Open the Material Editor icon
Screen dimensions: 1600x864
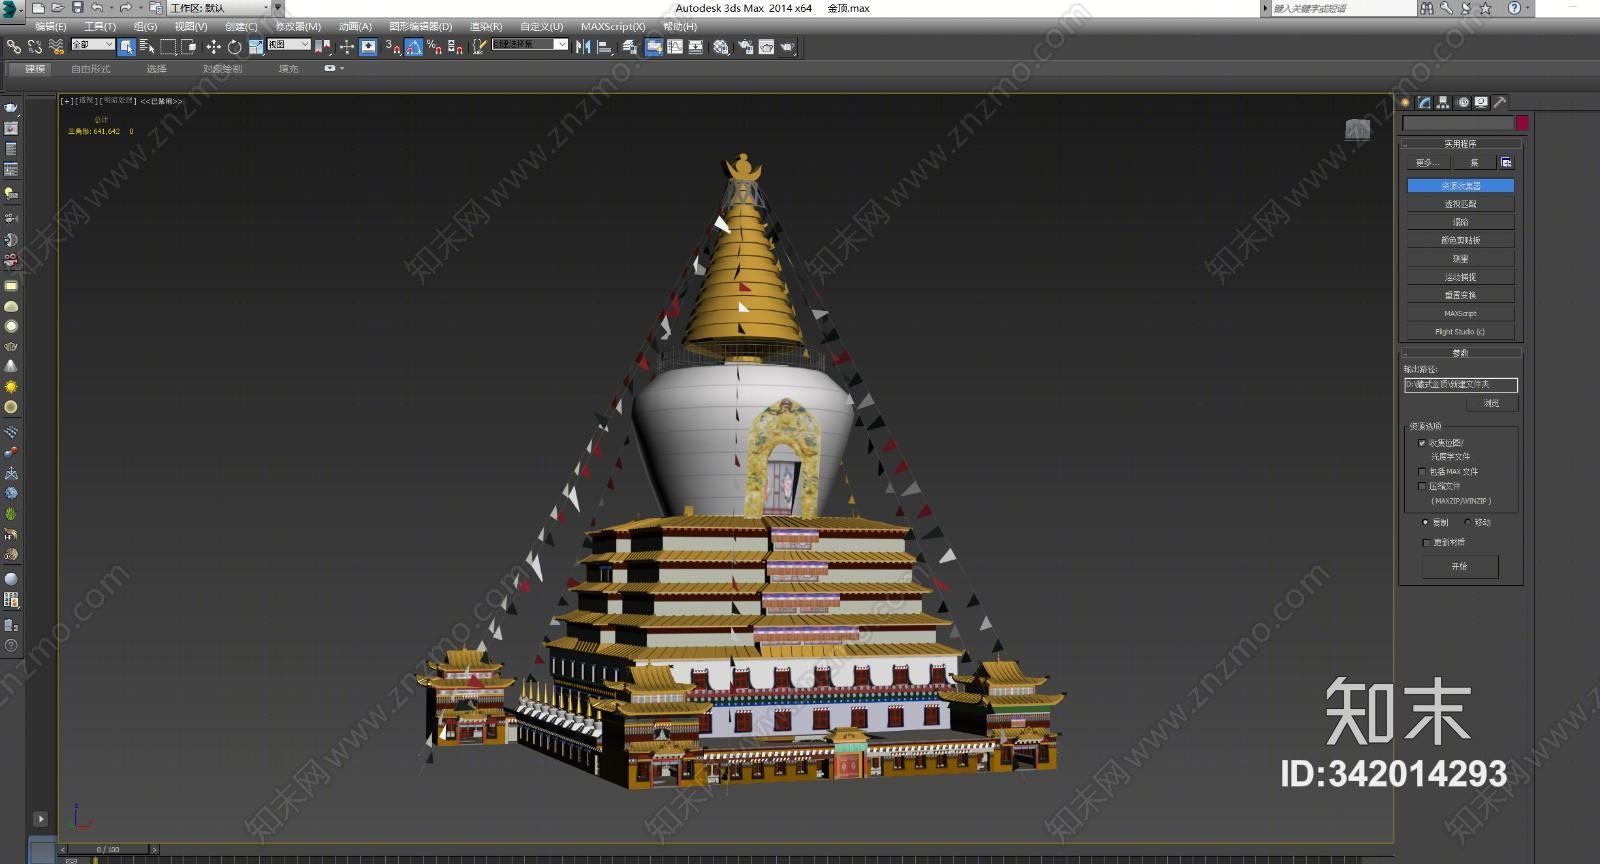[x=721, y=46]
